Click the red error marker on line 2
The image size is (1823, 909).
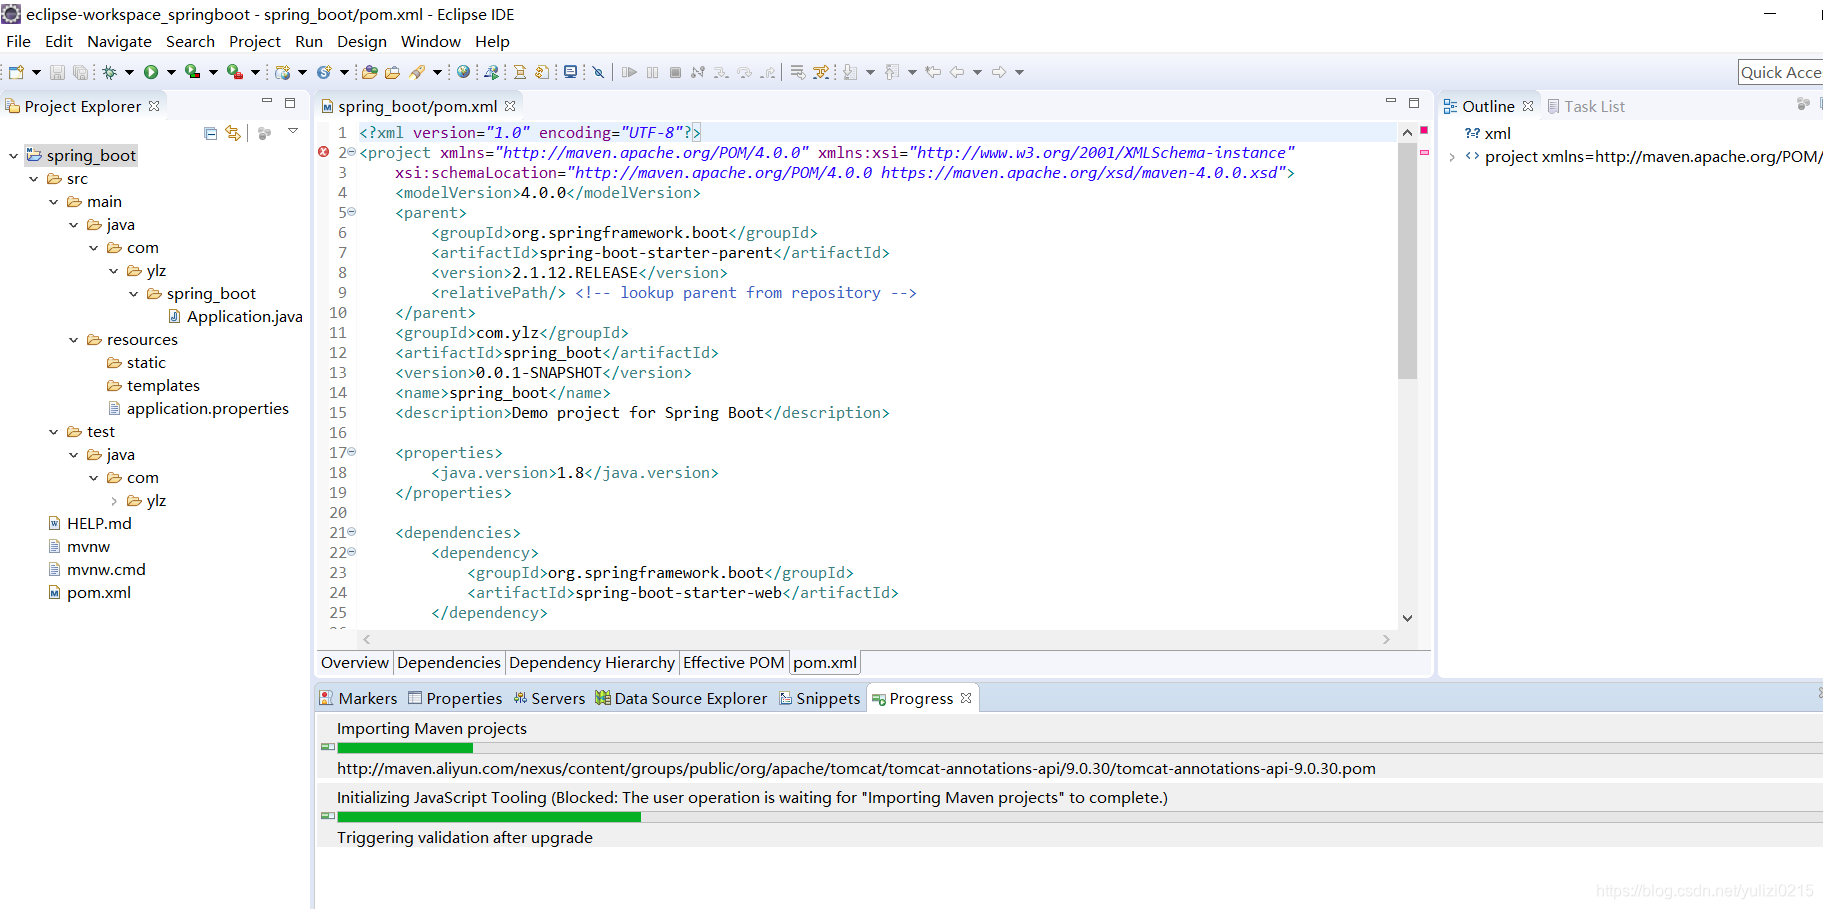pos(323,152)
